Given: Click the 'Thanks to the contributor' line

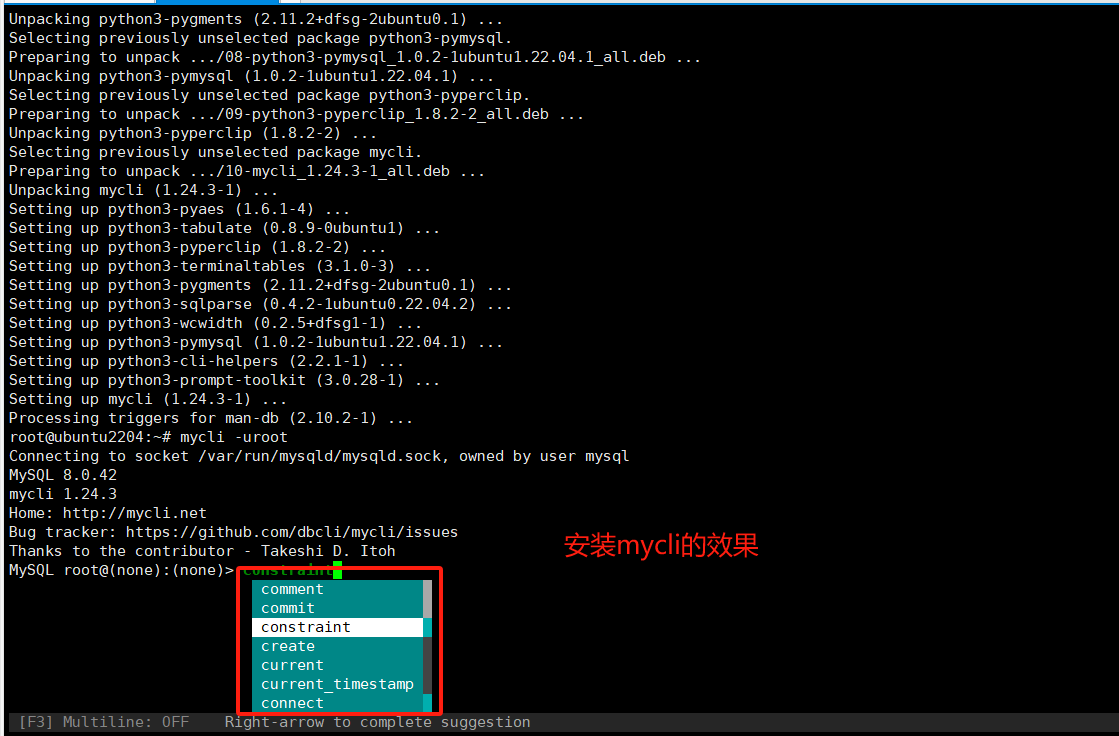Looking at the screenshot, I should click(x=202, y=551).
